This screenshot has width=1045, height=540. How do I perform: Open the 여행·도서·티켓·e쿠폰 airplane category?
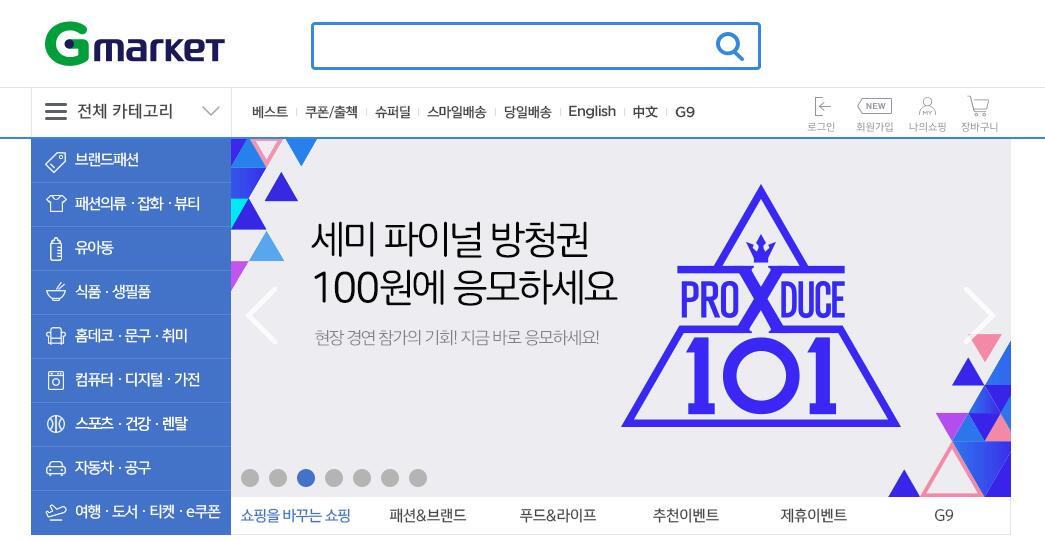click(131, 512)
